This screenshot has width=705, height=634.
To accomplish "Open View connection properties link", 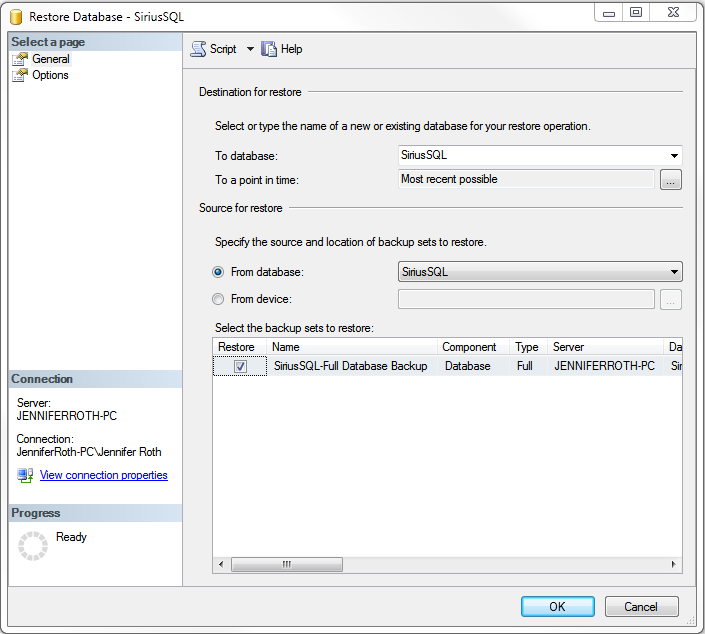I will (103, 475).
